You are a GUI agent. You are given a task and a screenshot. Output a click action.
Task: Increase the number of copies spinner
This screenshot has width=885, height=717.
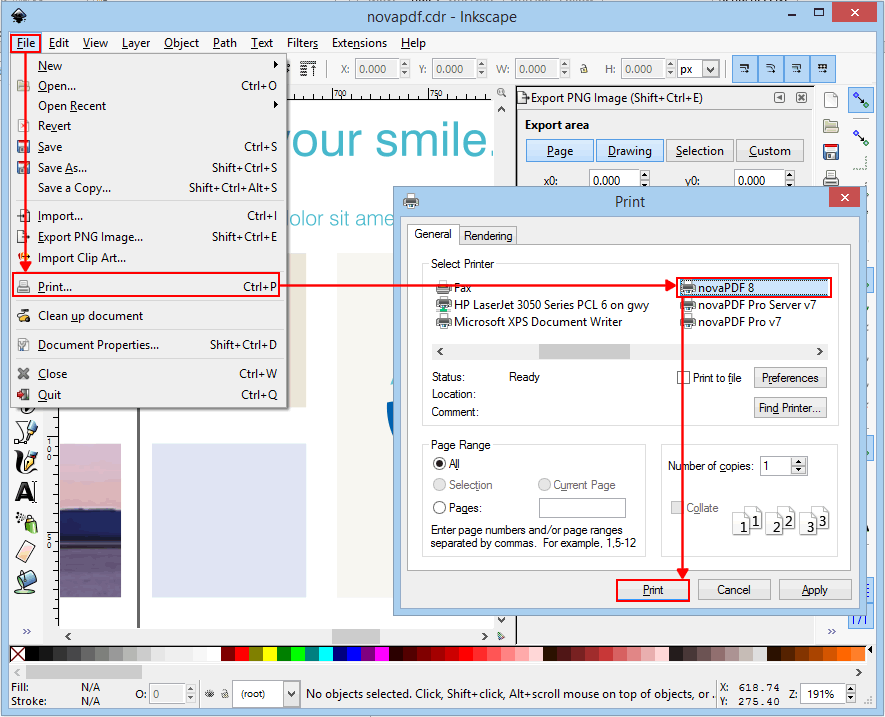click(798, 462)
